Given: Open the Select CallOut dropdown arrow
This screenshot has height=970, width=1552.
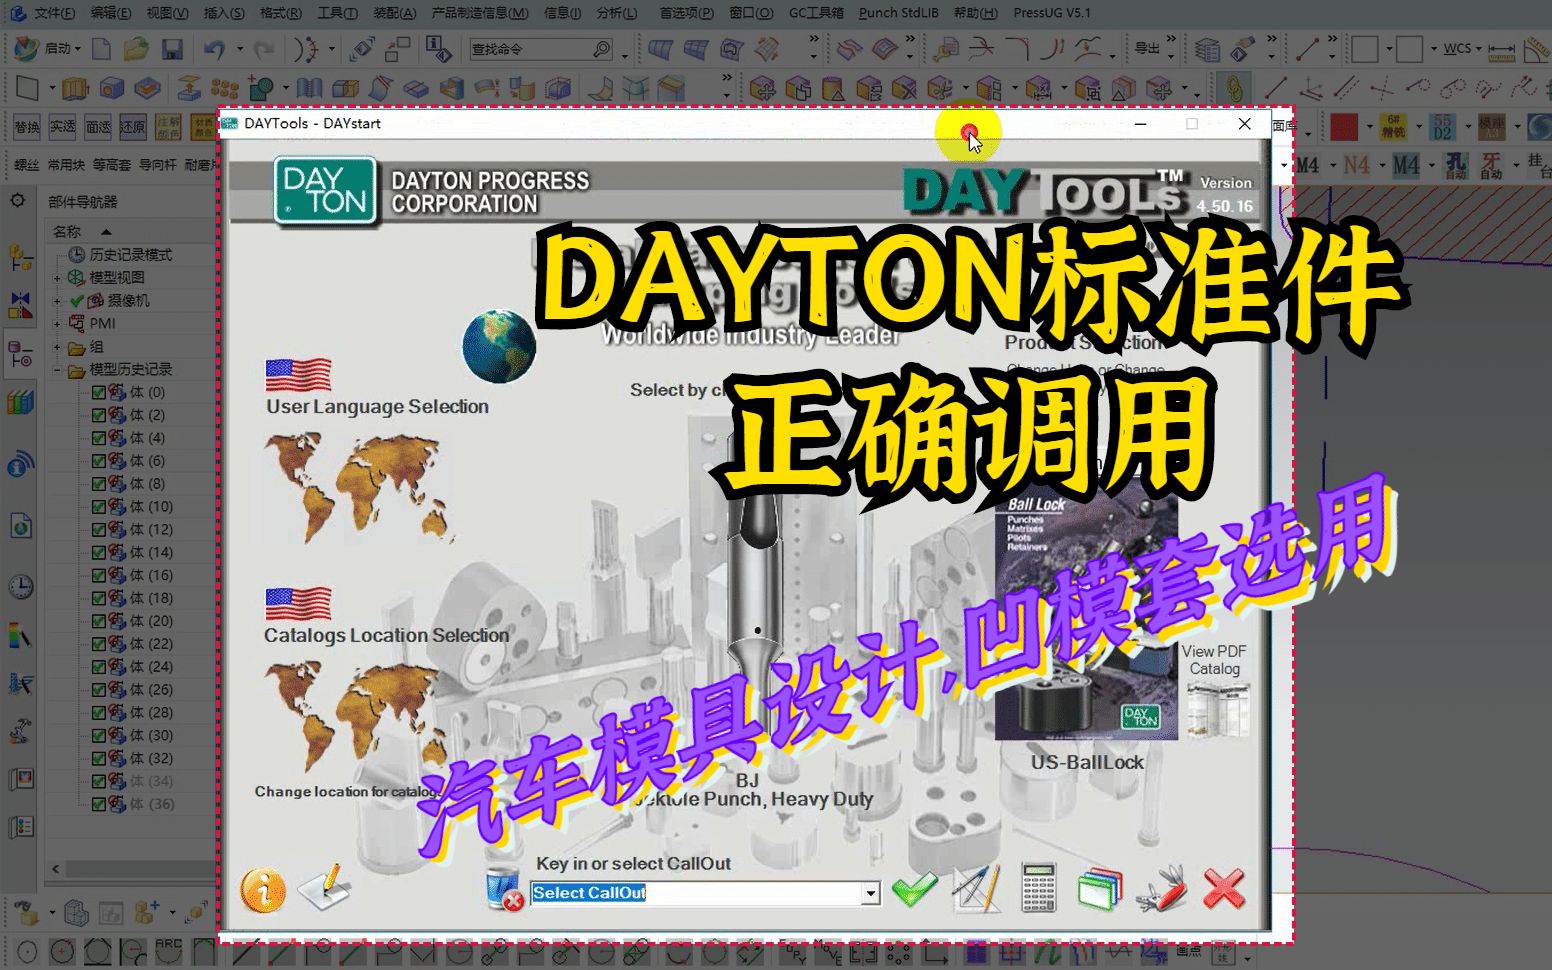Looking at the screenshot, I should (871, 893).
